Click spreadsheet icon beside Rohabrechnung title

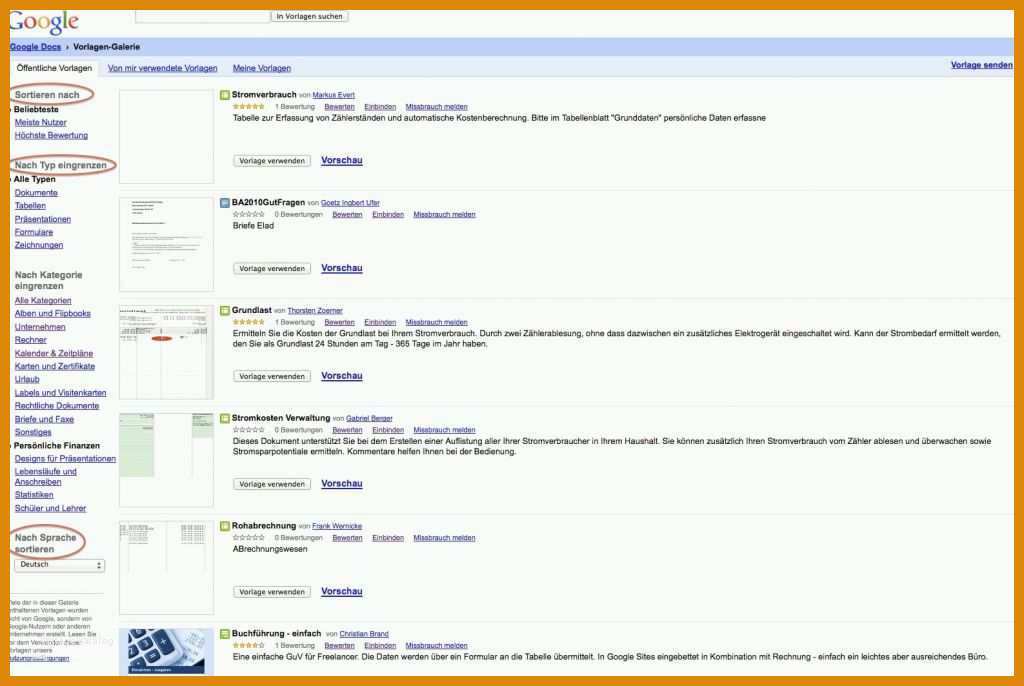[x=225, y=527]
